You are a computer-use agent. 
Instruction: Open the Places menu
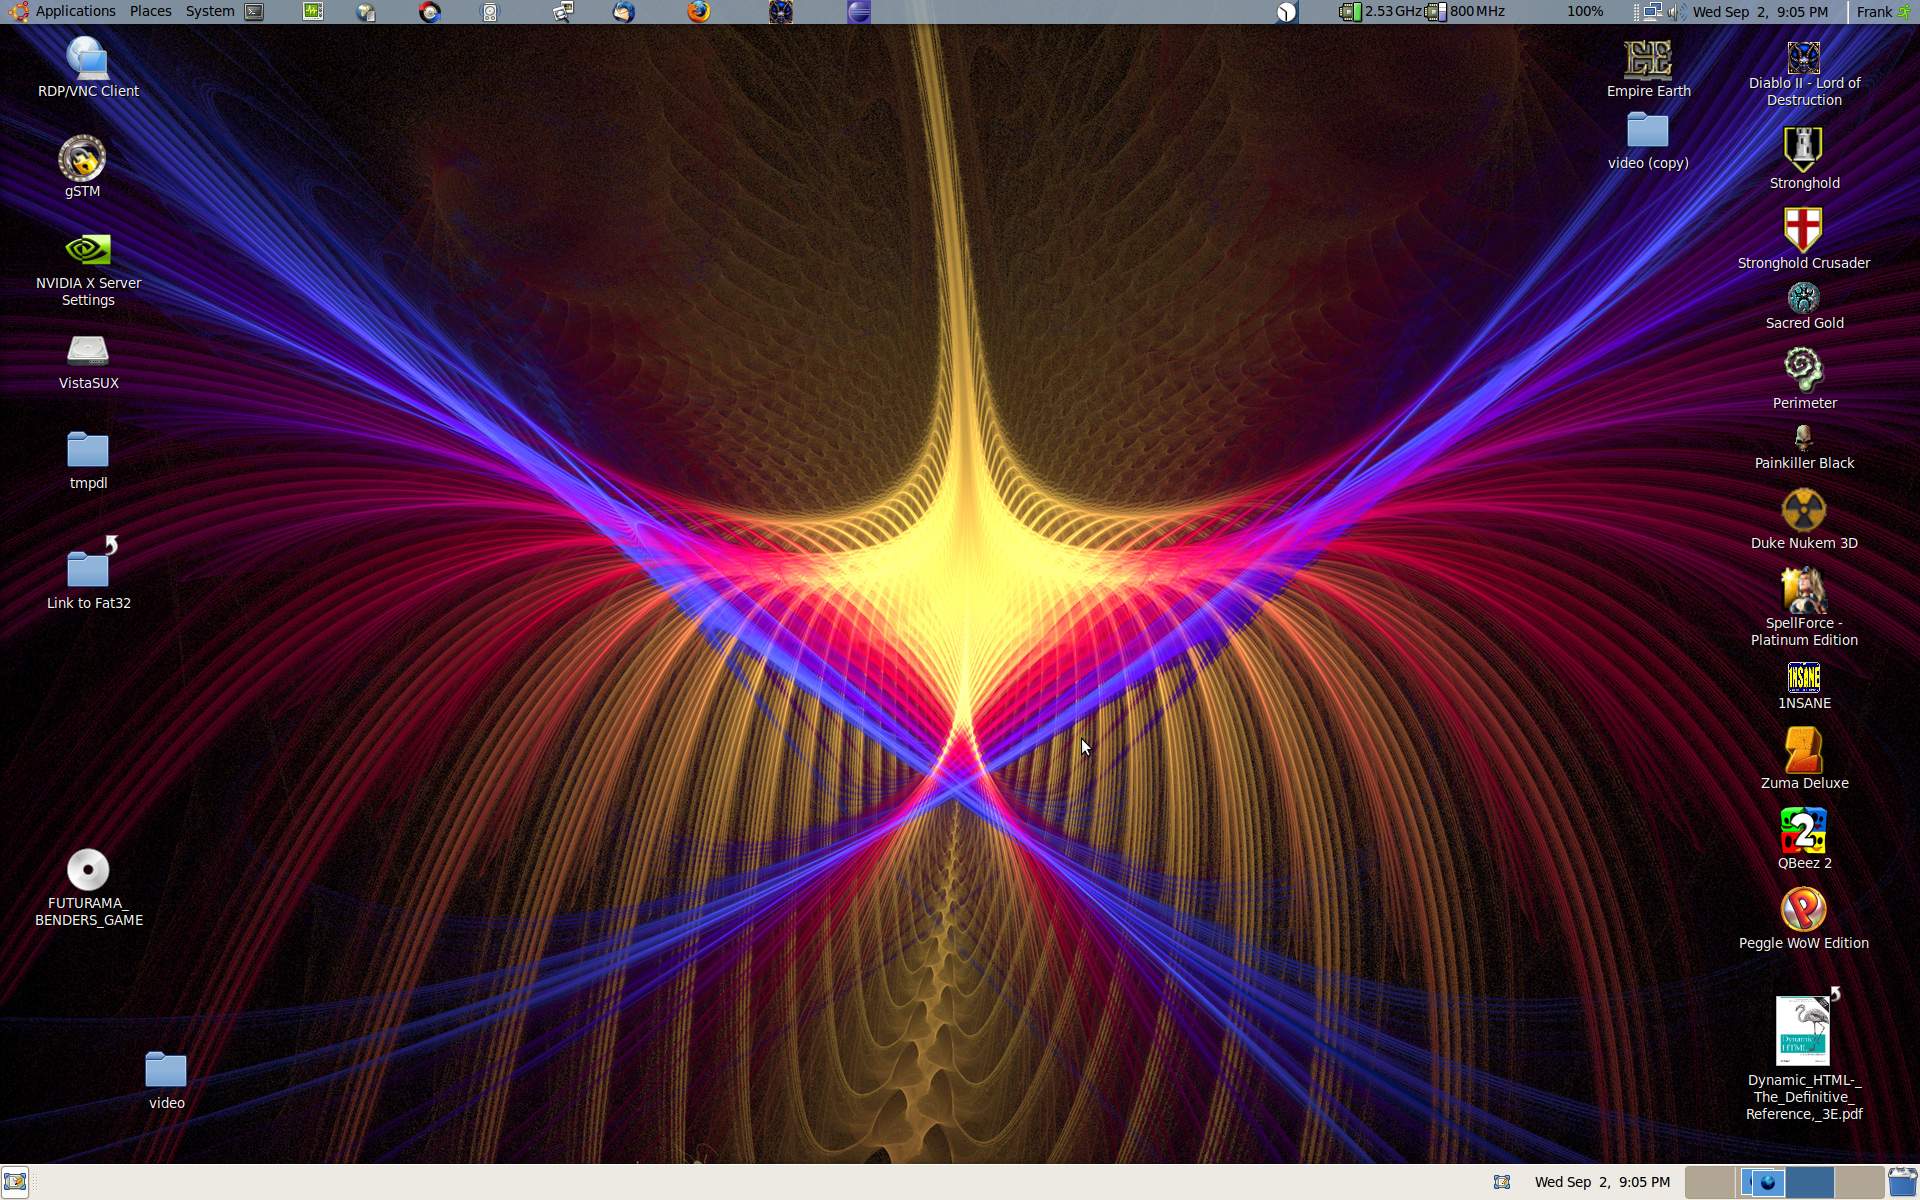150,11
